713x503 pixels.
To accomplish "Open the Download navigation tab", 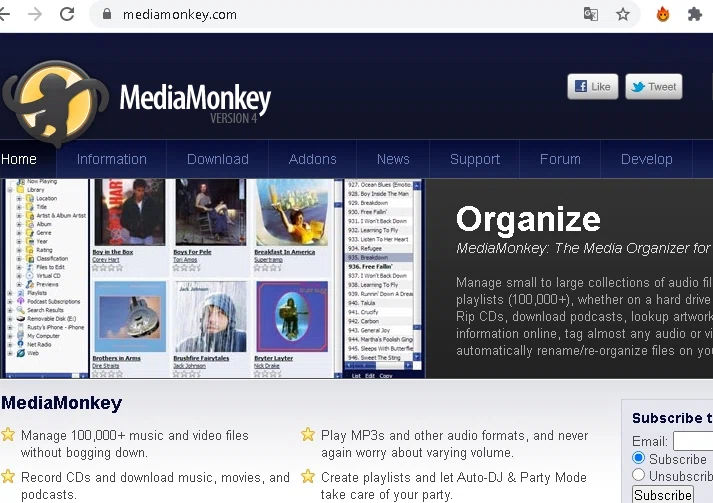I will pos(218,159).
